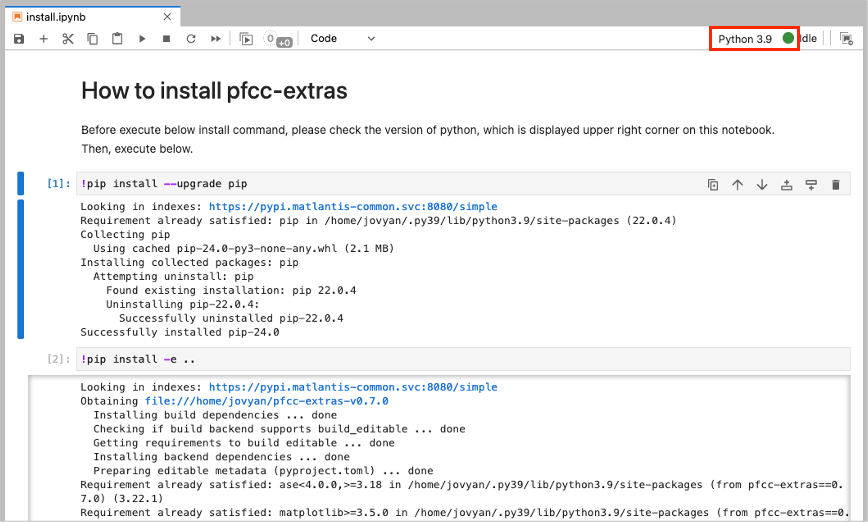Paste cell from clipboard in toolbar

click(x=117, y=39)
